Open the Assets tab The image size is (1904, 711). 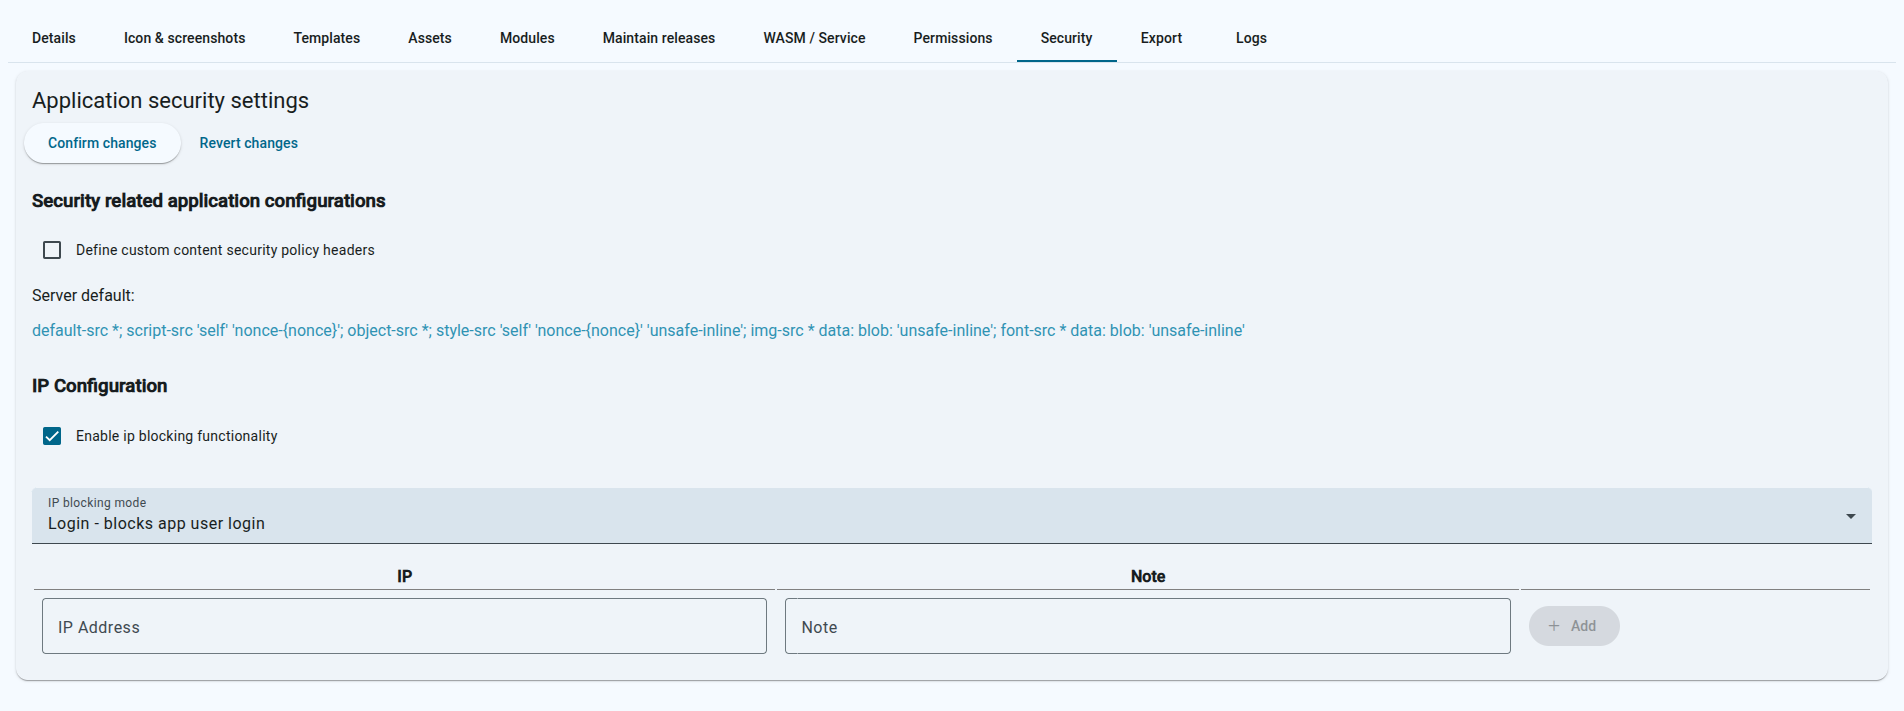point(429,38)
